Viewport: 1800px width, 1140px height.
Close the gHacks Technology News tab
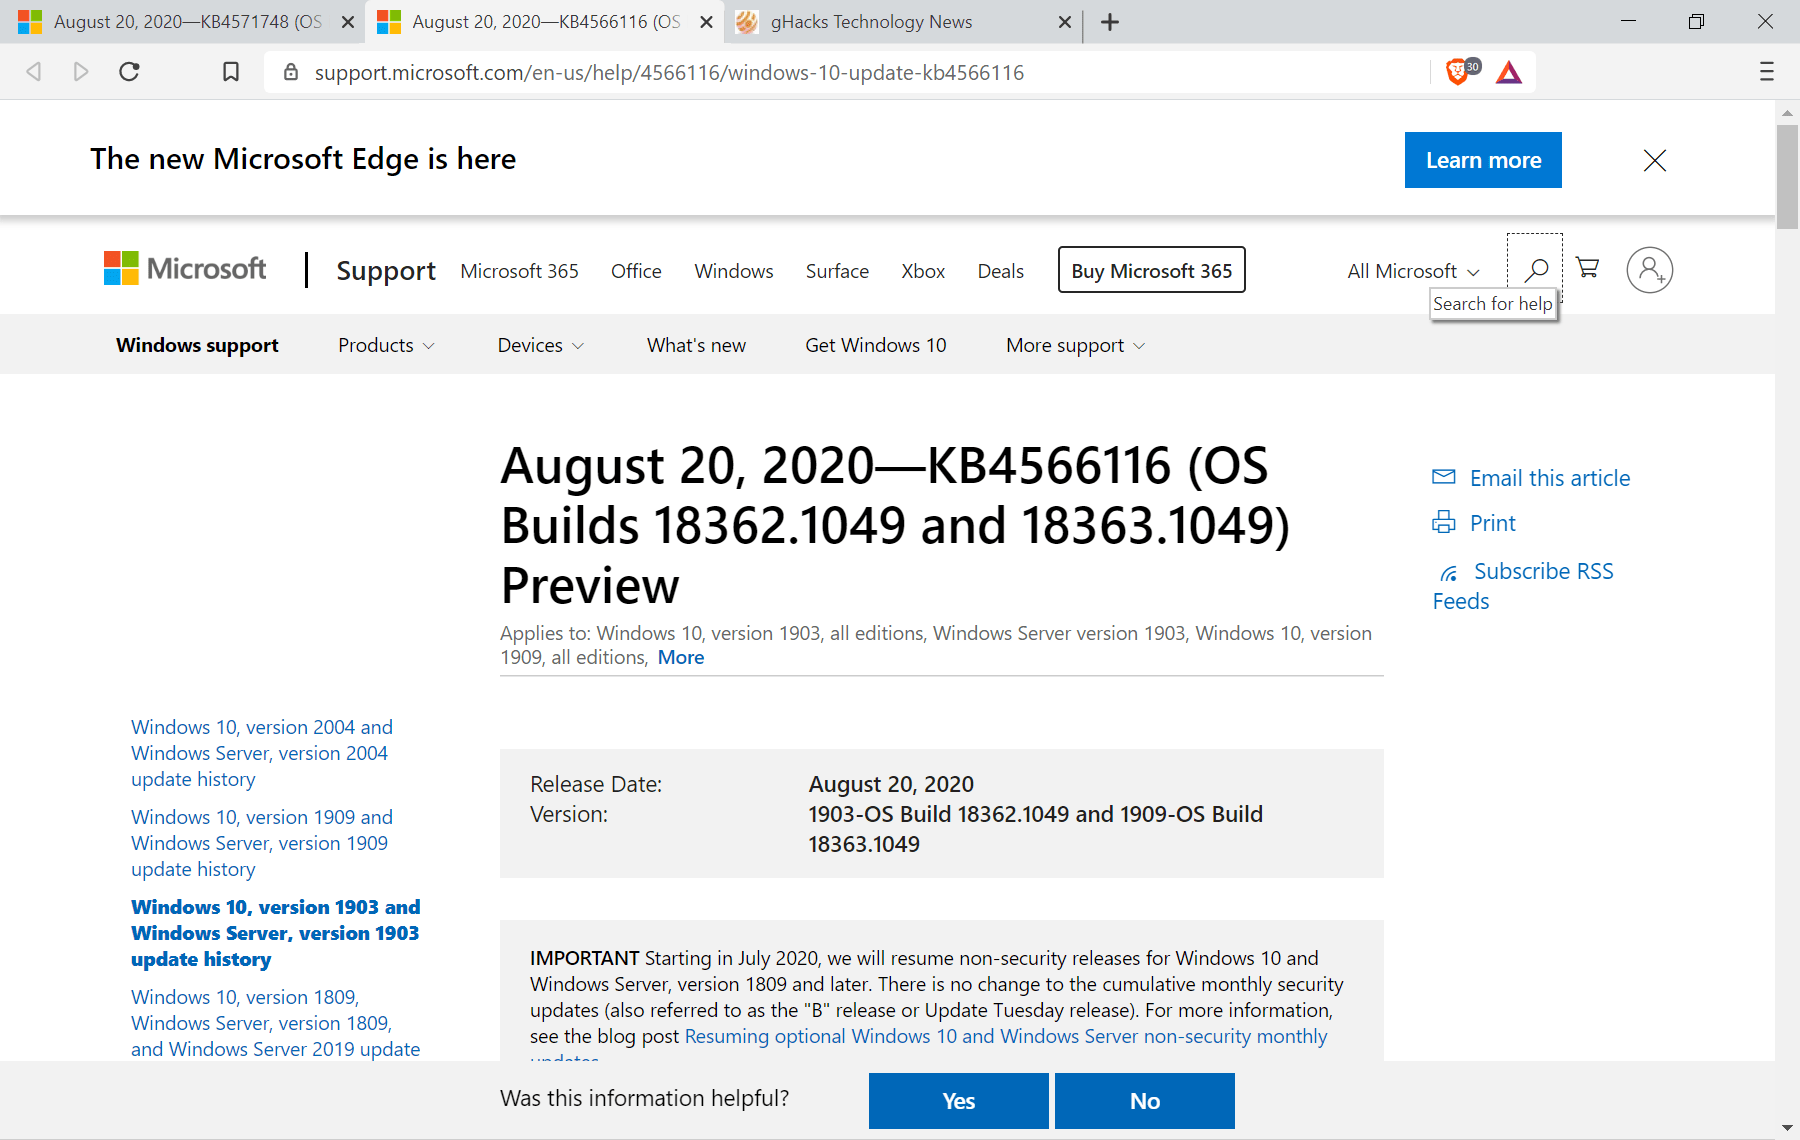tap(1065, 22)
